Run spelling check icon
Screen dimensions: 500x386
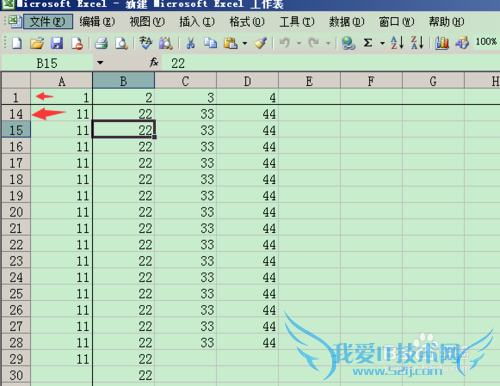point(146,43)
